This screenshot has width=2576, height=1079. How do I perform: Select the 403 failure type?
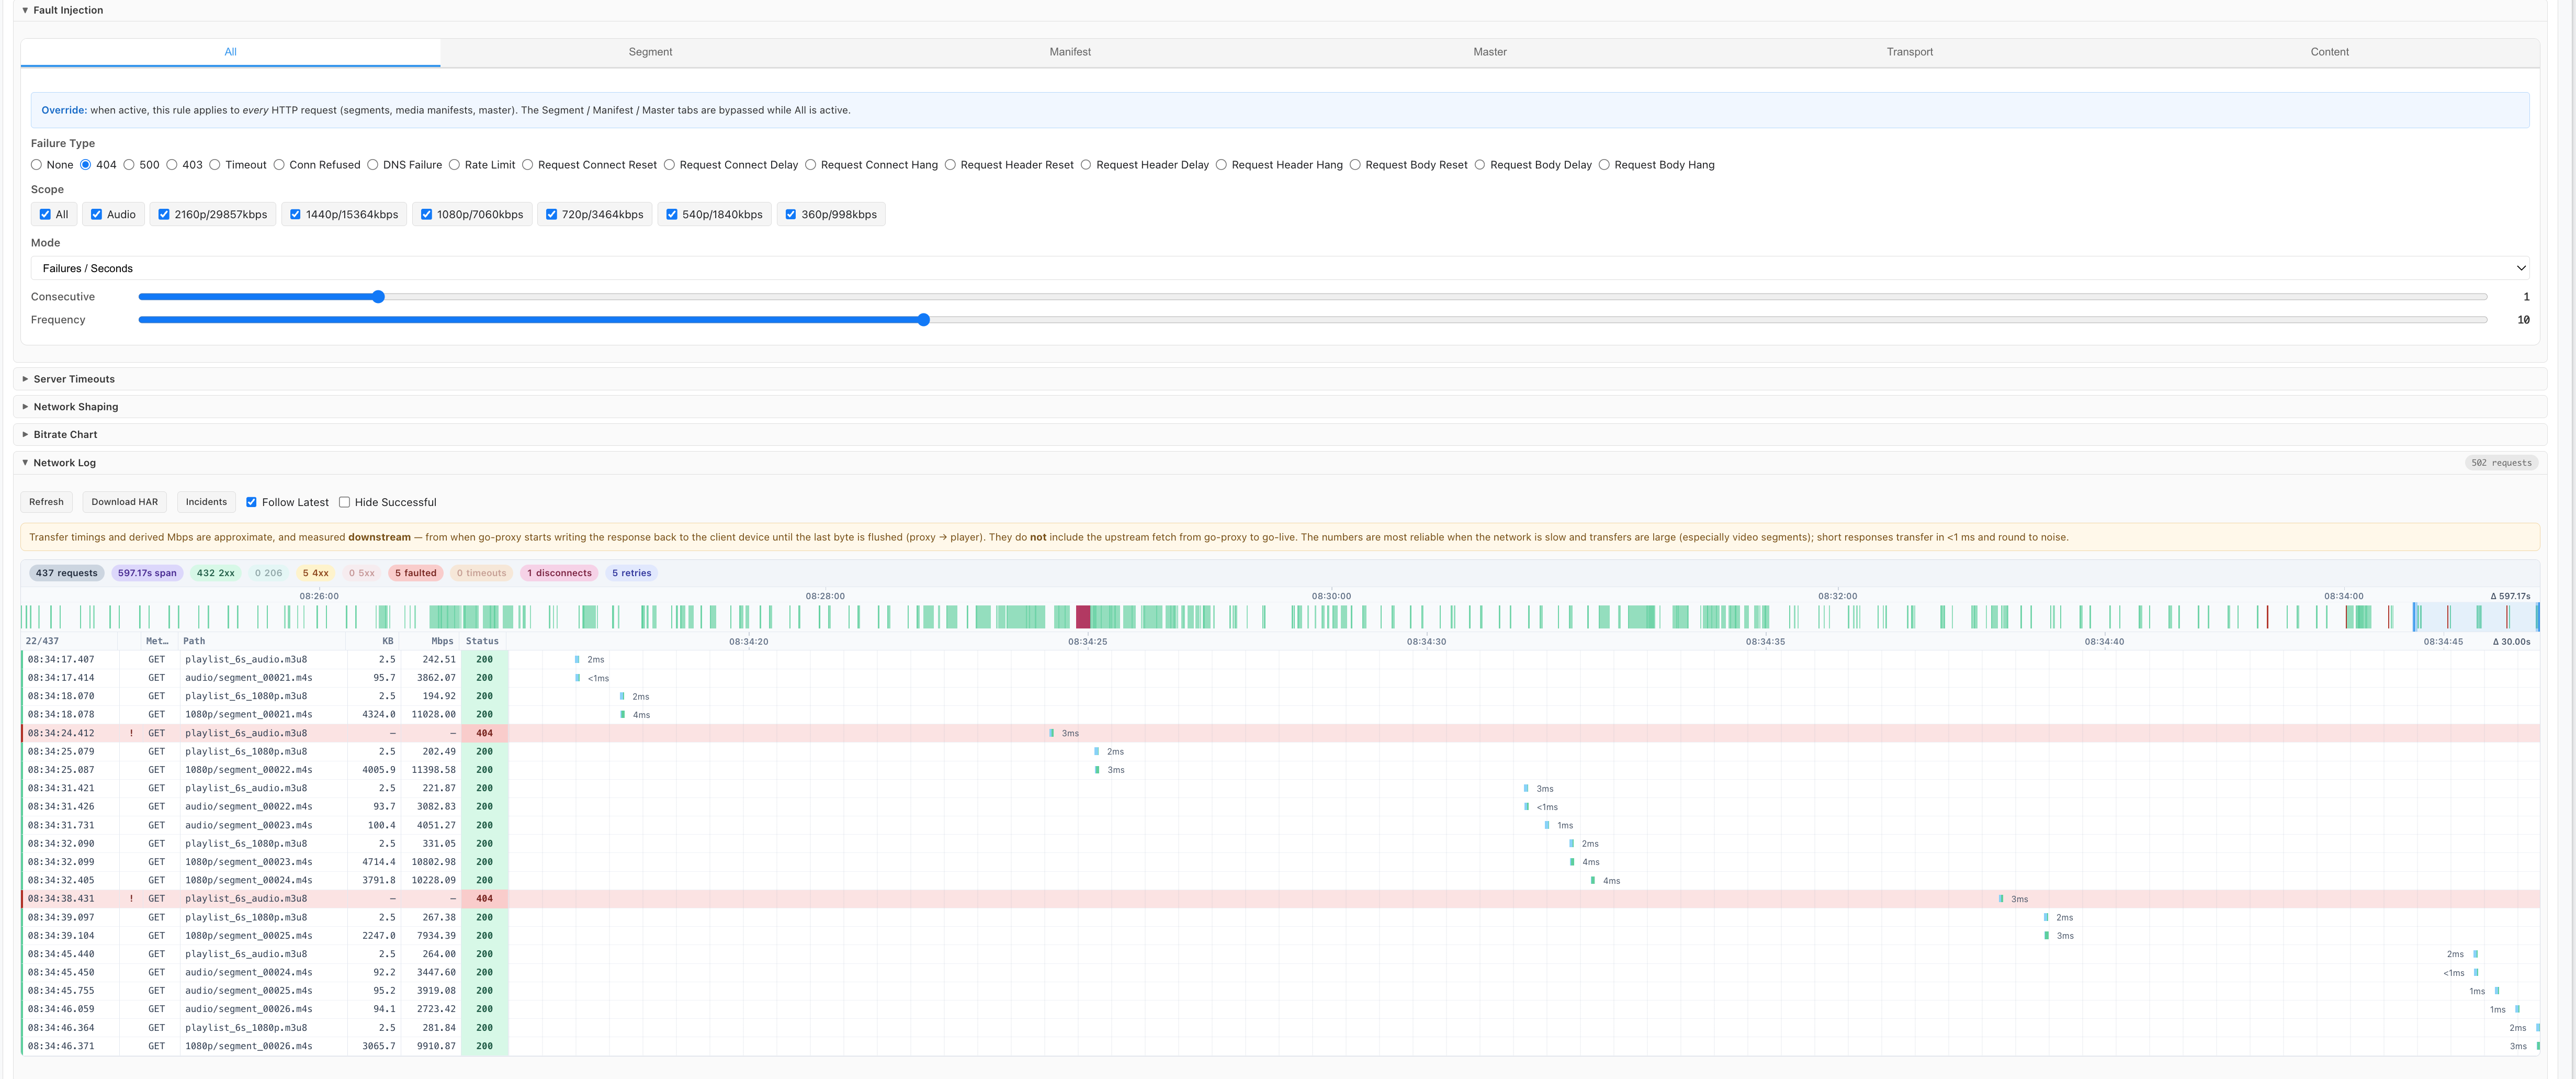coord(172,165)
